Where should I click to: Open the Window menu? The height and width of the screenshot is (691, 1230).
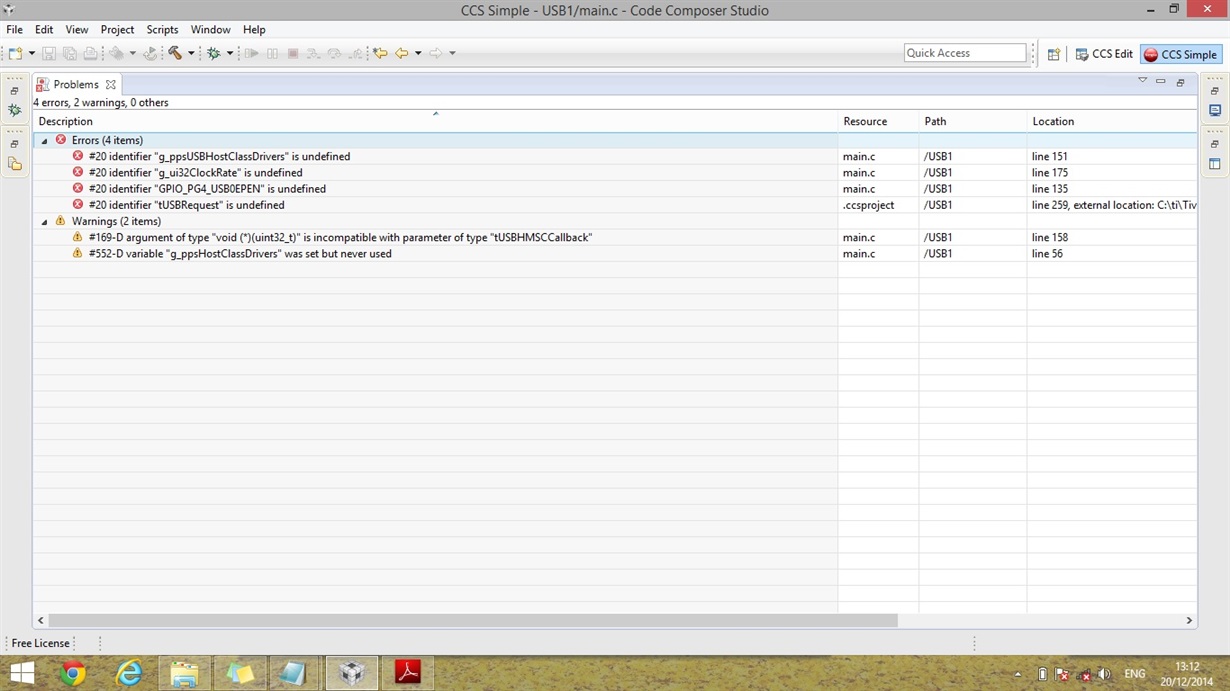coord(210,30)
